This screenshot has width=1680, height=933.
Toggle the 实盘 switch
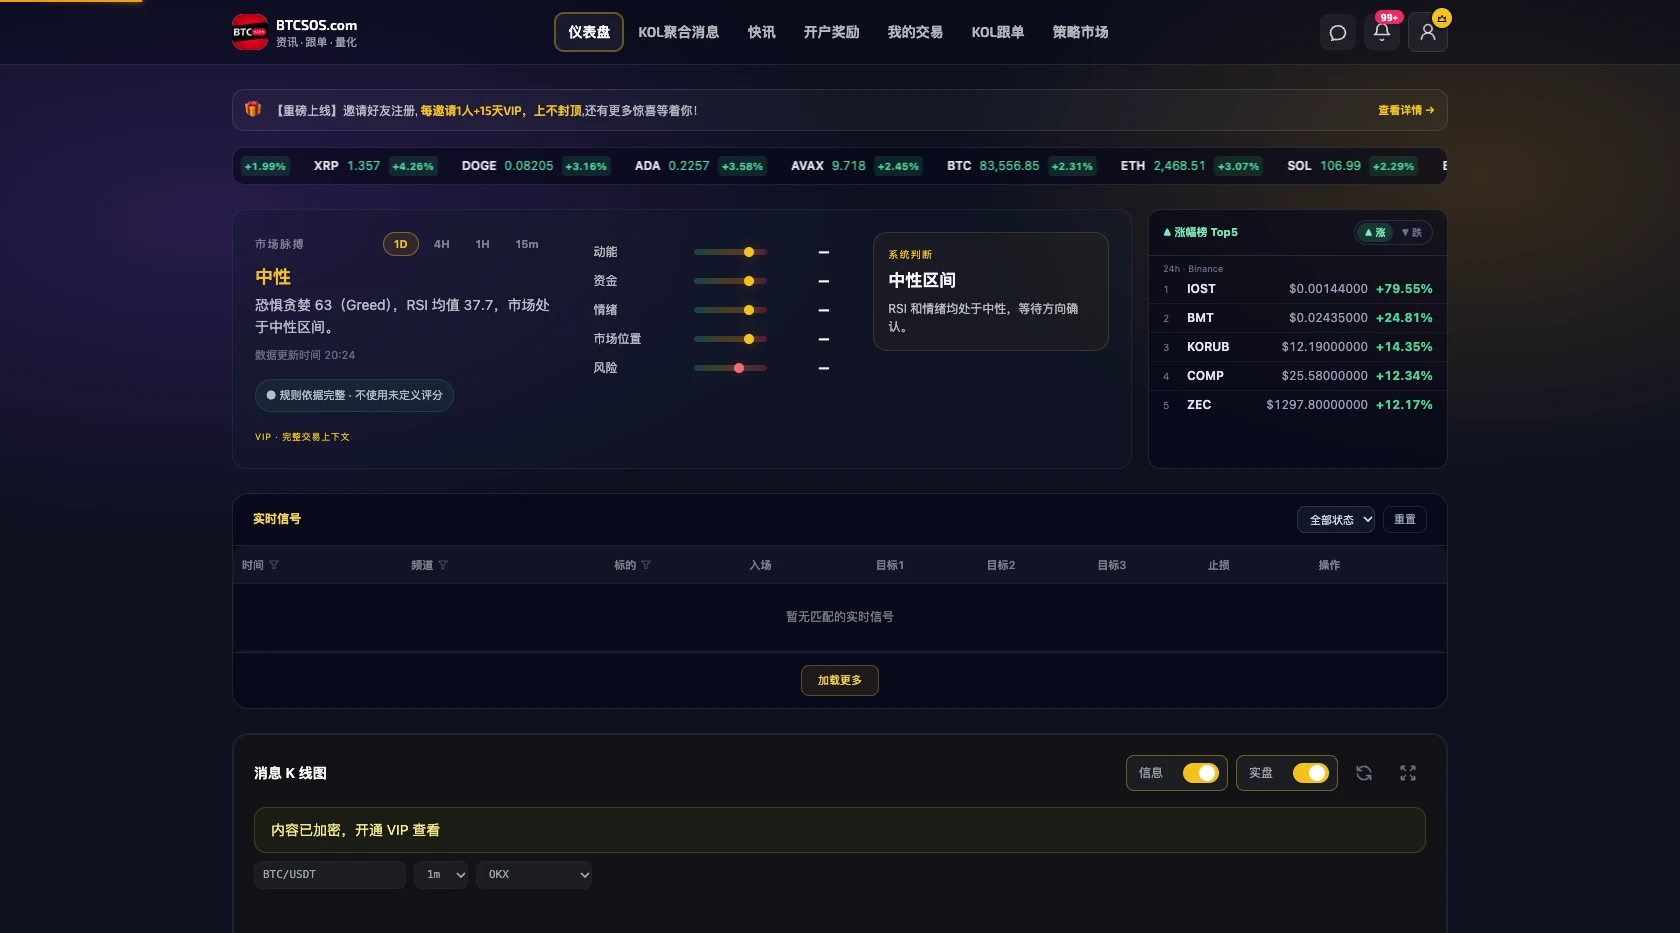1310,773
